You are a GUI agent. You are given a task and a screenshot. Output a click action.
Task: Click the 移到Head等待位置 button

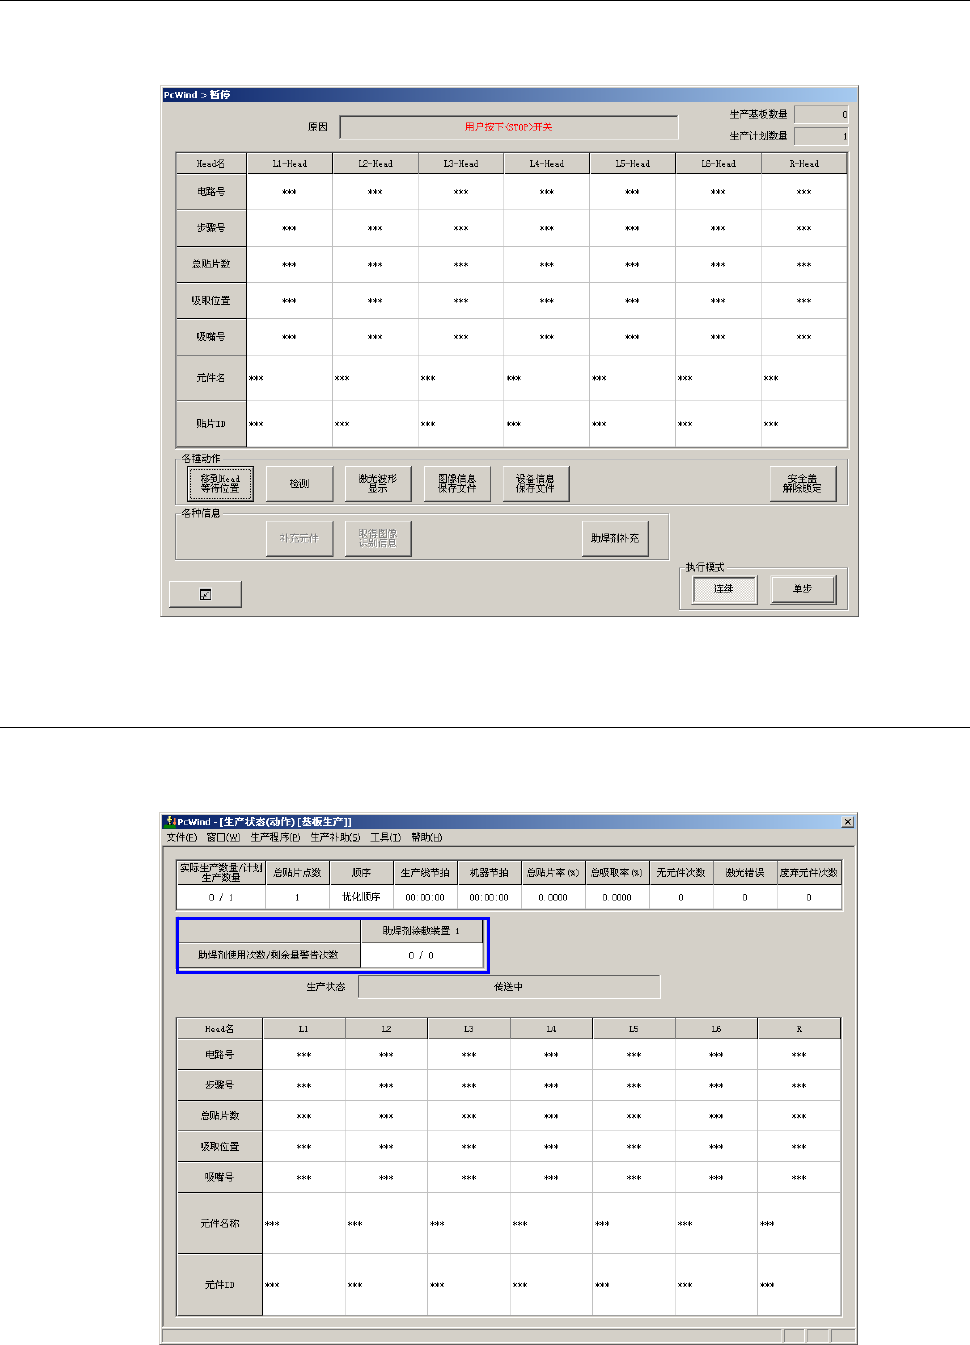click(x=220, y=484)
